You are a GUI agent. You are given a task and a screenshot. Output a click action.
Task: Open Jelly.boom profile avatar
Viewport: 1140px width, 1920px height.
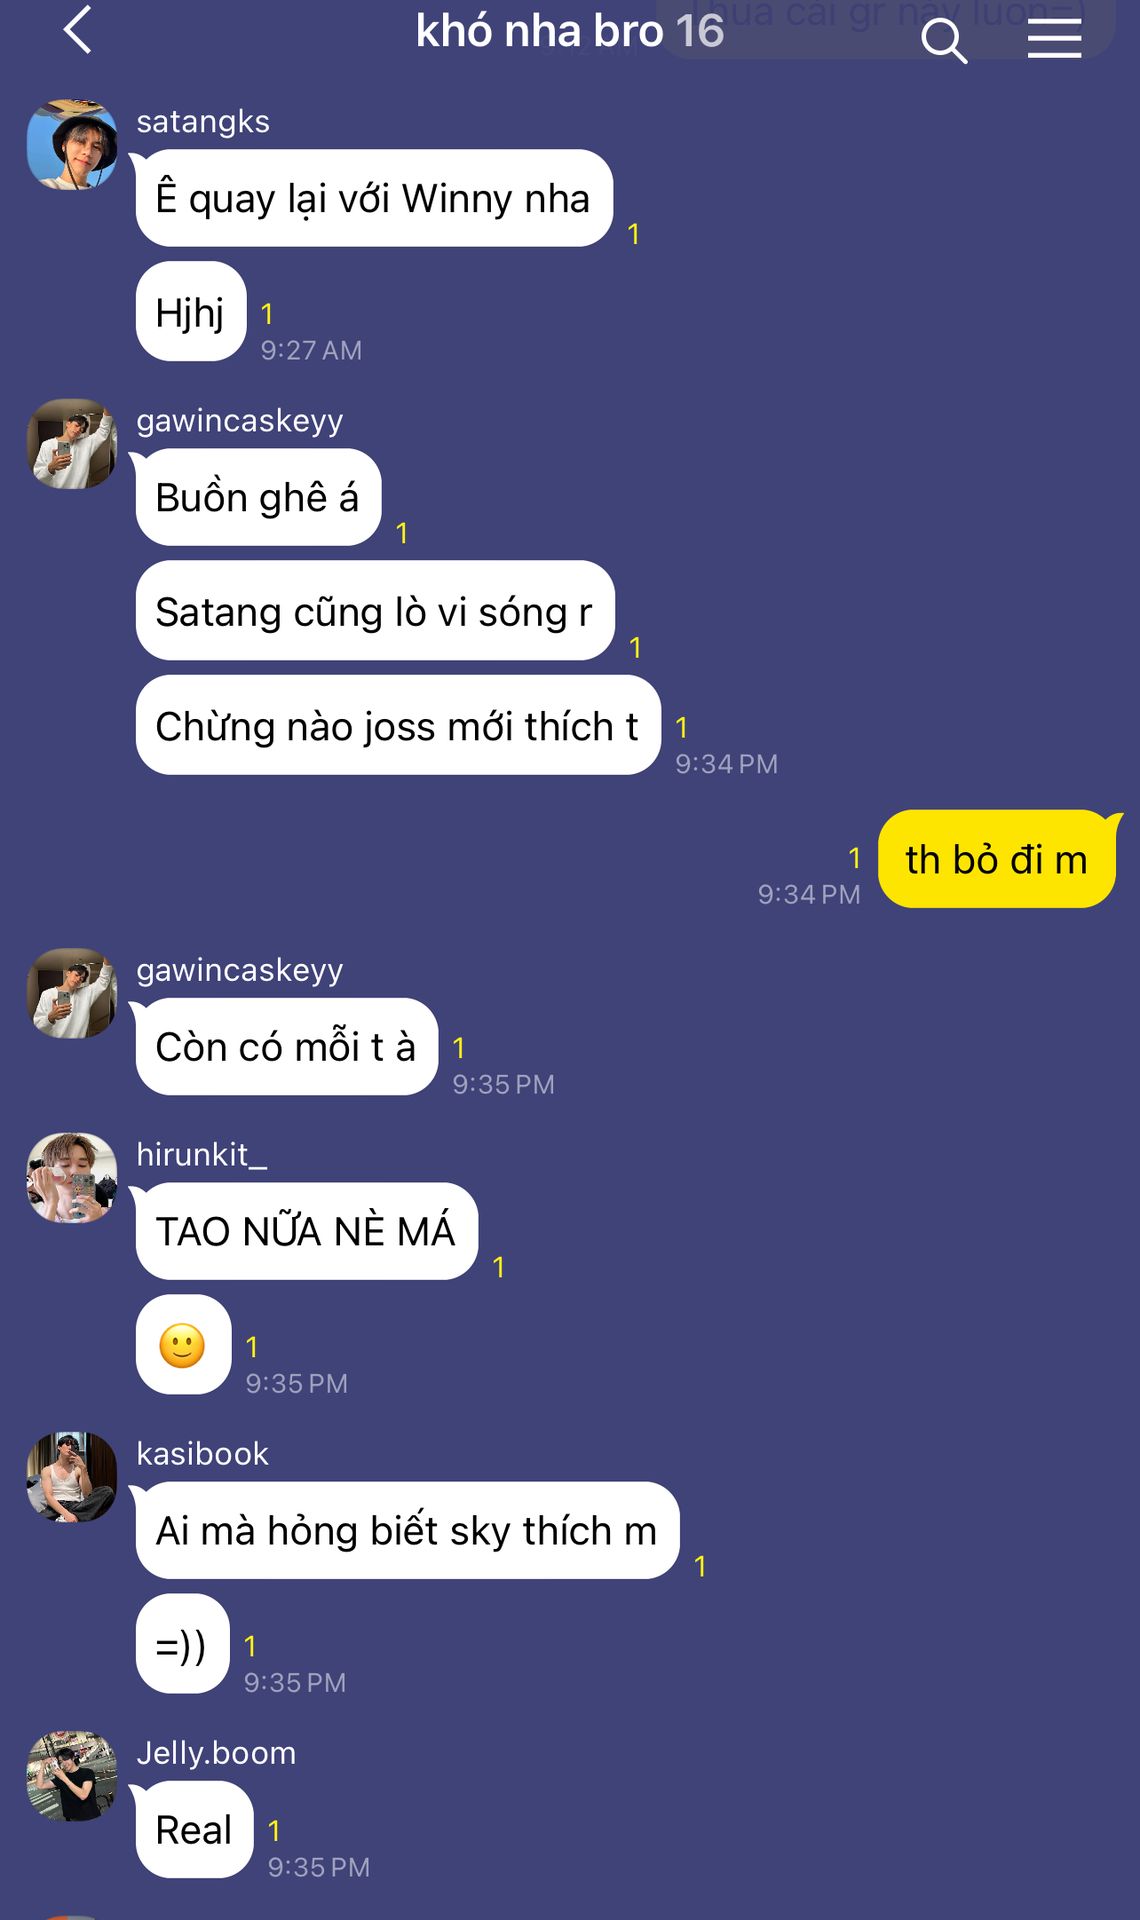pos(72,1776)
